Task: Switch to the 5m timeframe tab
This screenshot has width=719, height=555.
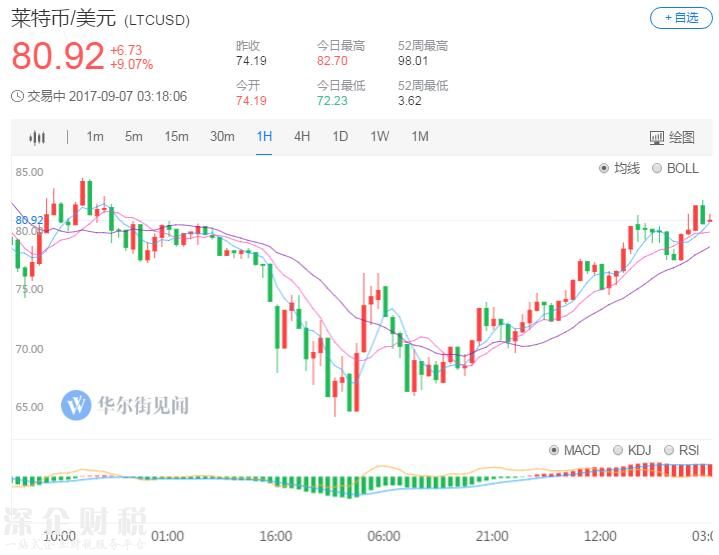Action: click(x=133, y=137)
